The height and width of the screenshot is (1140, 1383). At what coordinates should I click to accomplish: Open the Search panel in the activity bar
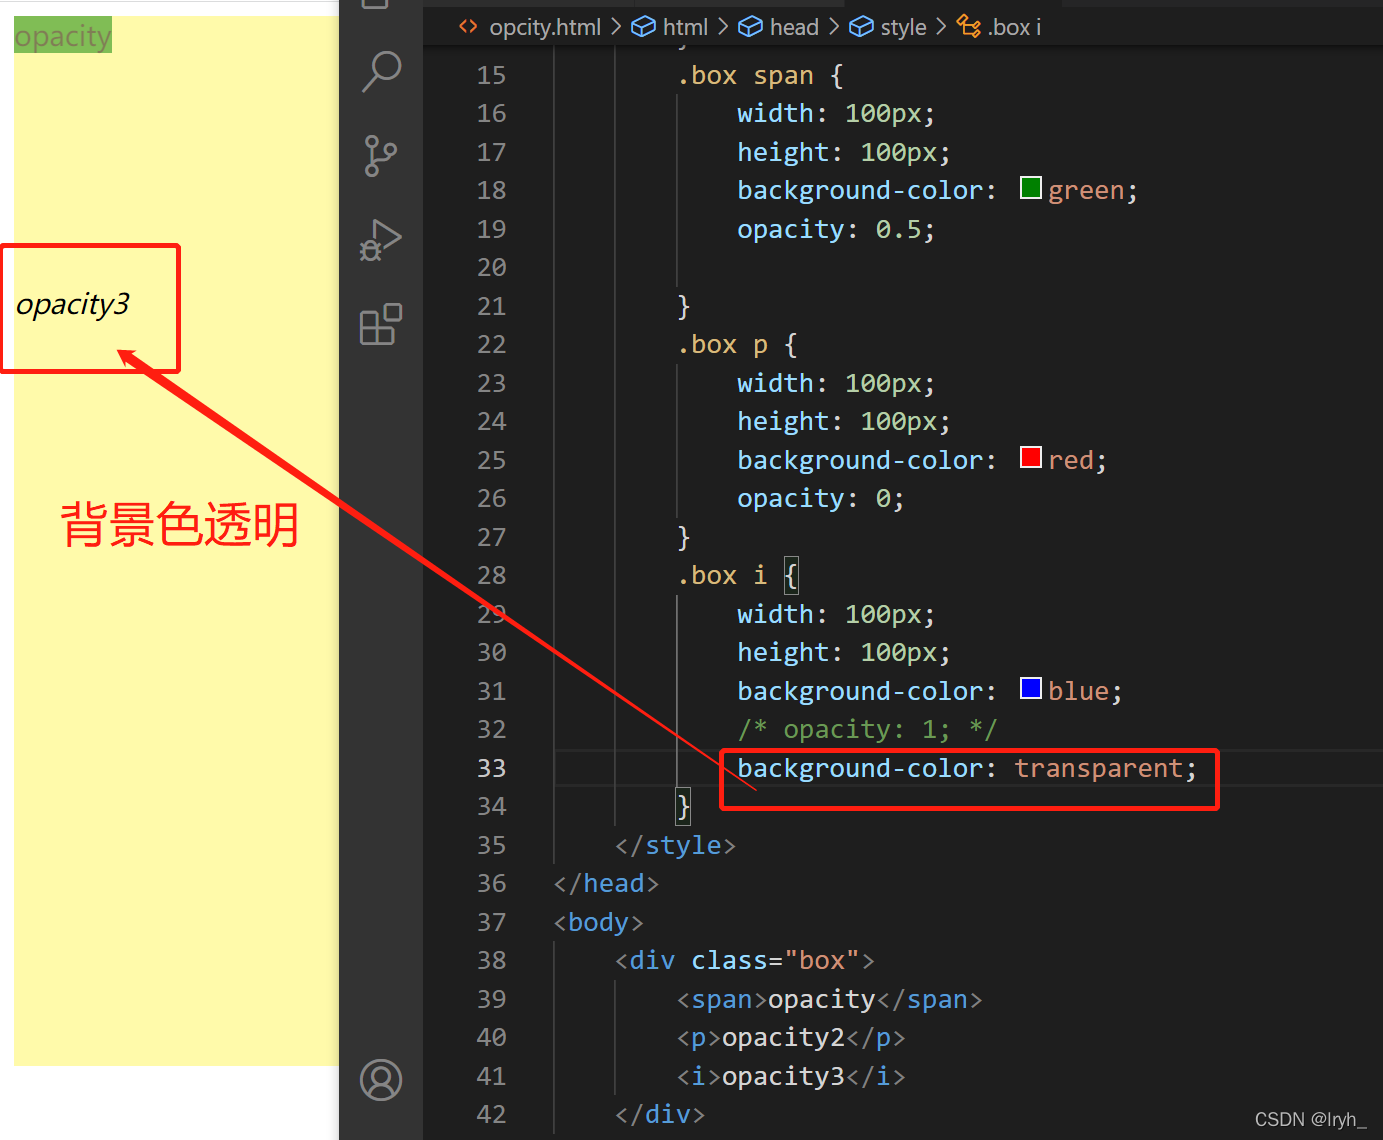tap(381, 71)
